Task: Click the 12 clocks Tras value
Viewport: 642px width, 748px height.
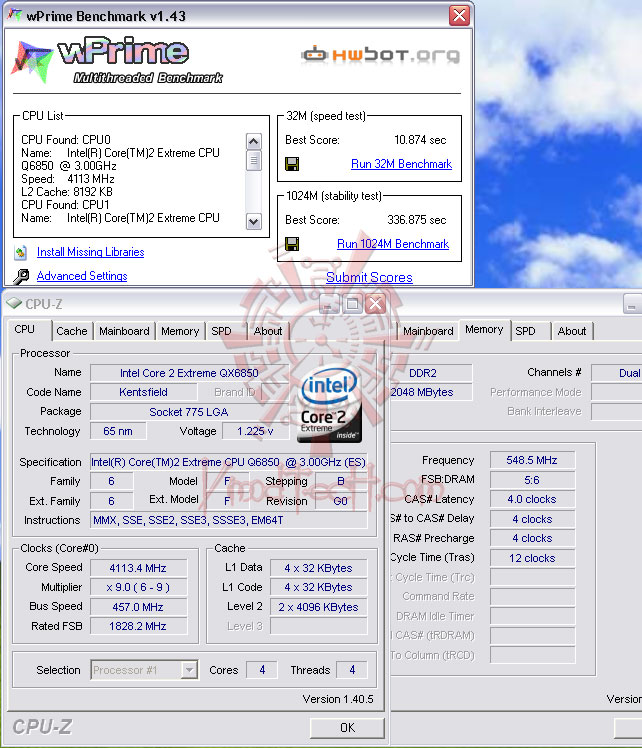Action: (x=532, y=558)
